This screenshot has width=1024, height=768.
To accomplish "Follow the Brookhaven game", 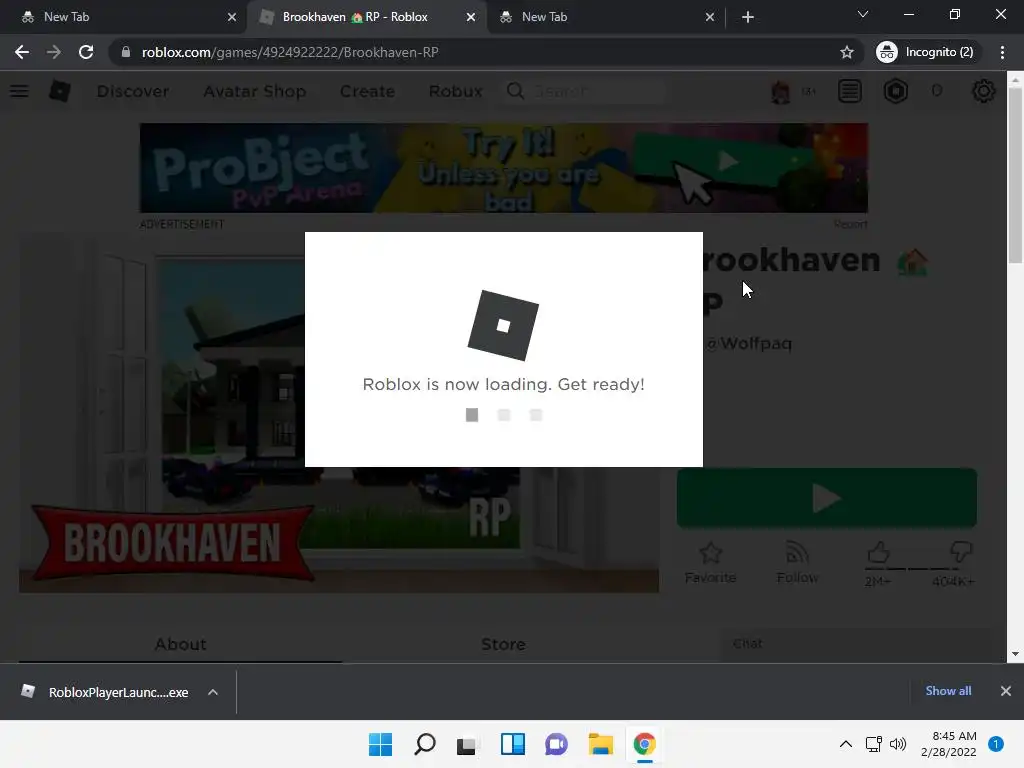I will click(797, 563).
